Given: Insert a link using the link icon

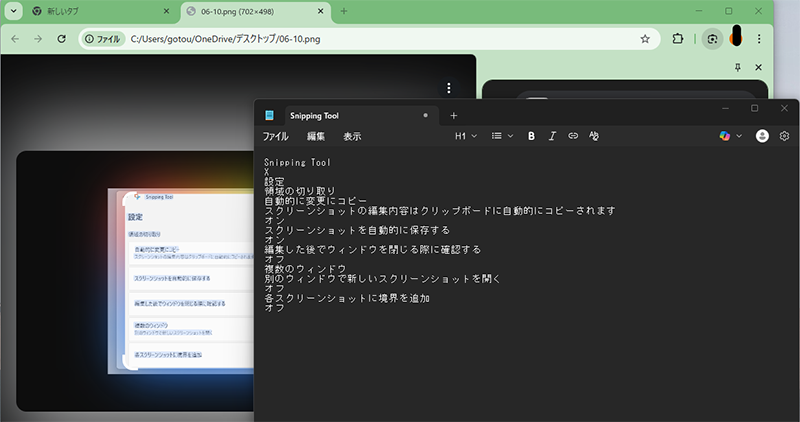Looking at the screenshot, I should [573, 136].
